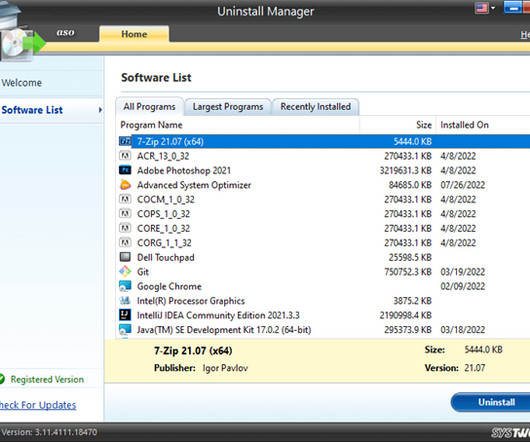Click the Version 21.07 detail value
Viewport: 530px width, 442px height.
point(475,368)
